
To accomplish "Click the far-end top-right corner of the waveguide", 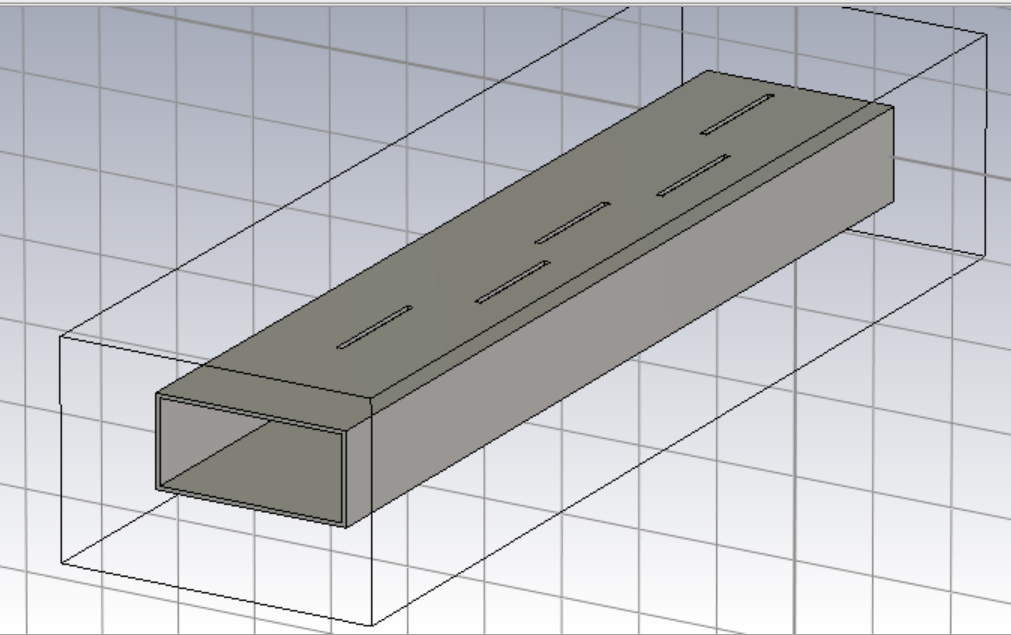I will click(x=892, y=105).
